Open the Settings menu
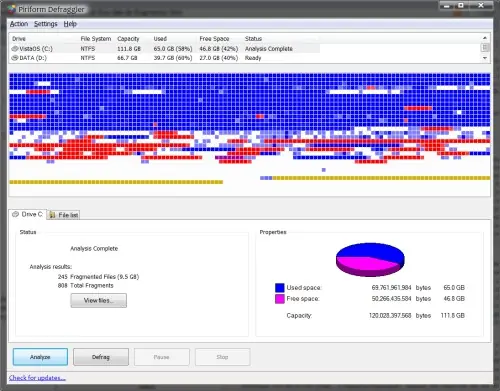 46,24
